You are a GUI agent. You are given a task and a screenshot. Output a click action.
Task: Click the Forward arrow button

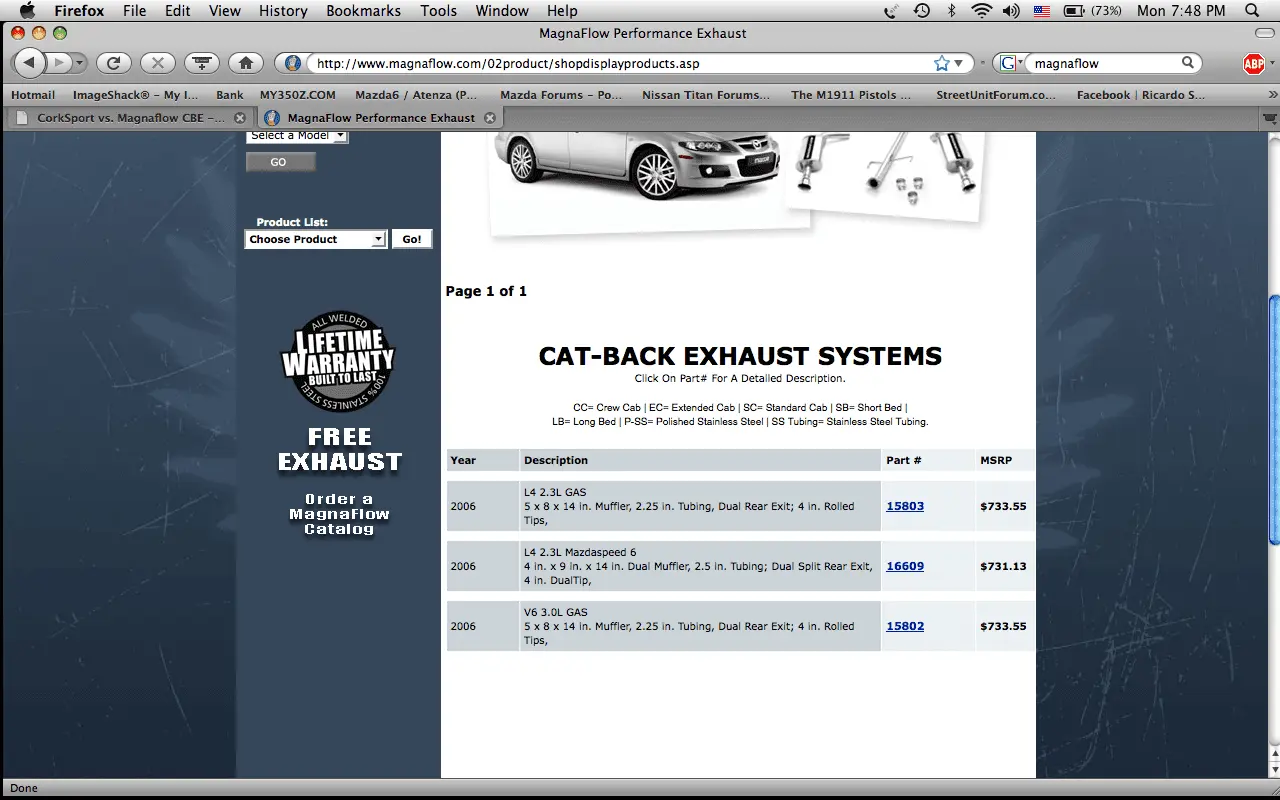coord(59,63)
